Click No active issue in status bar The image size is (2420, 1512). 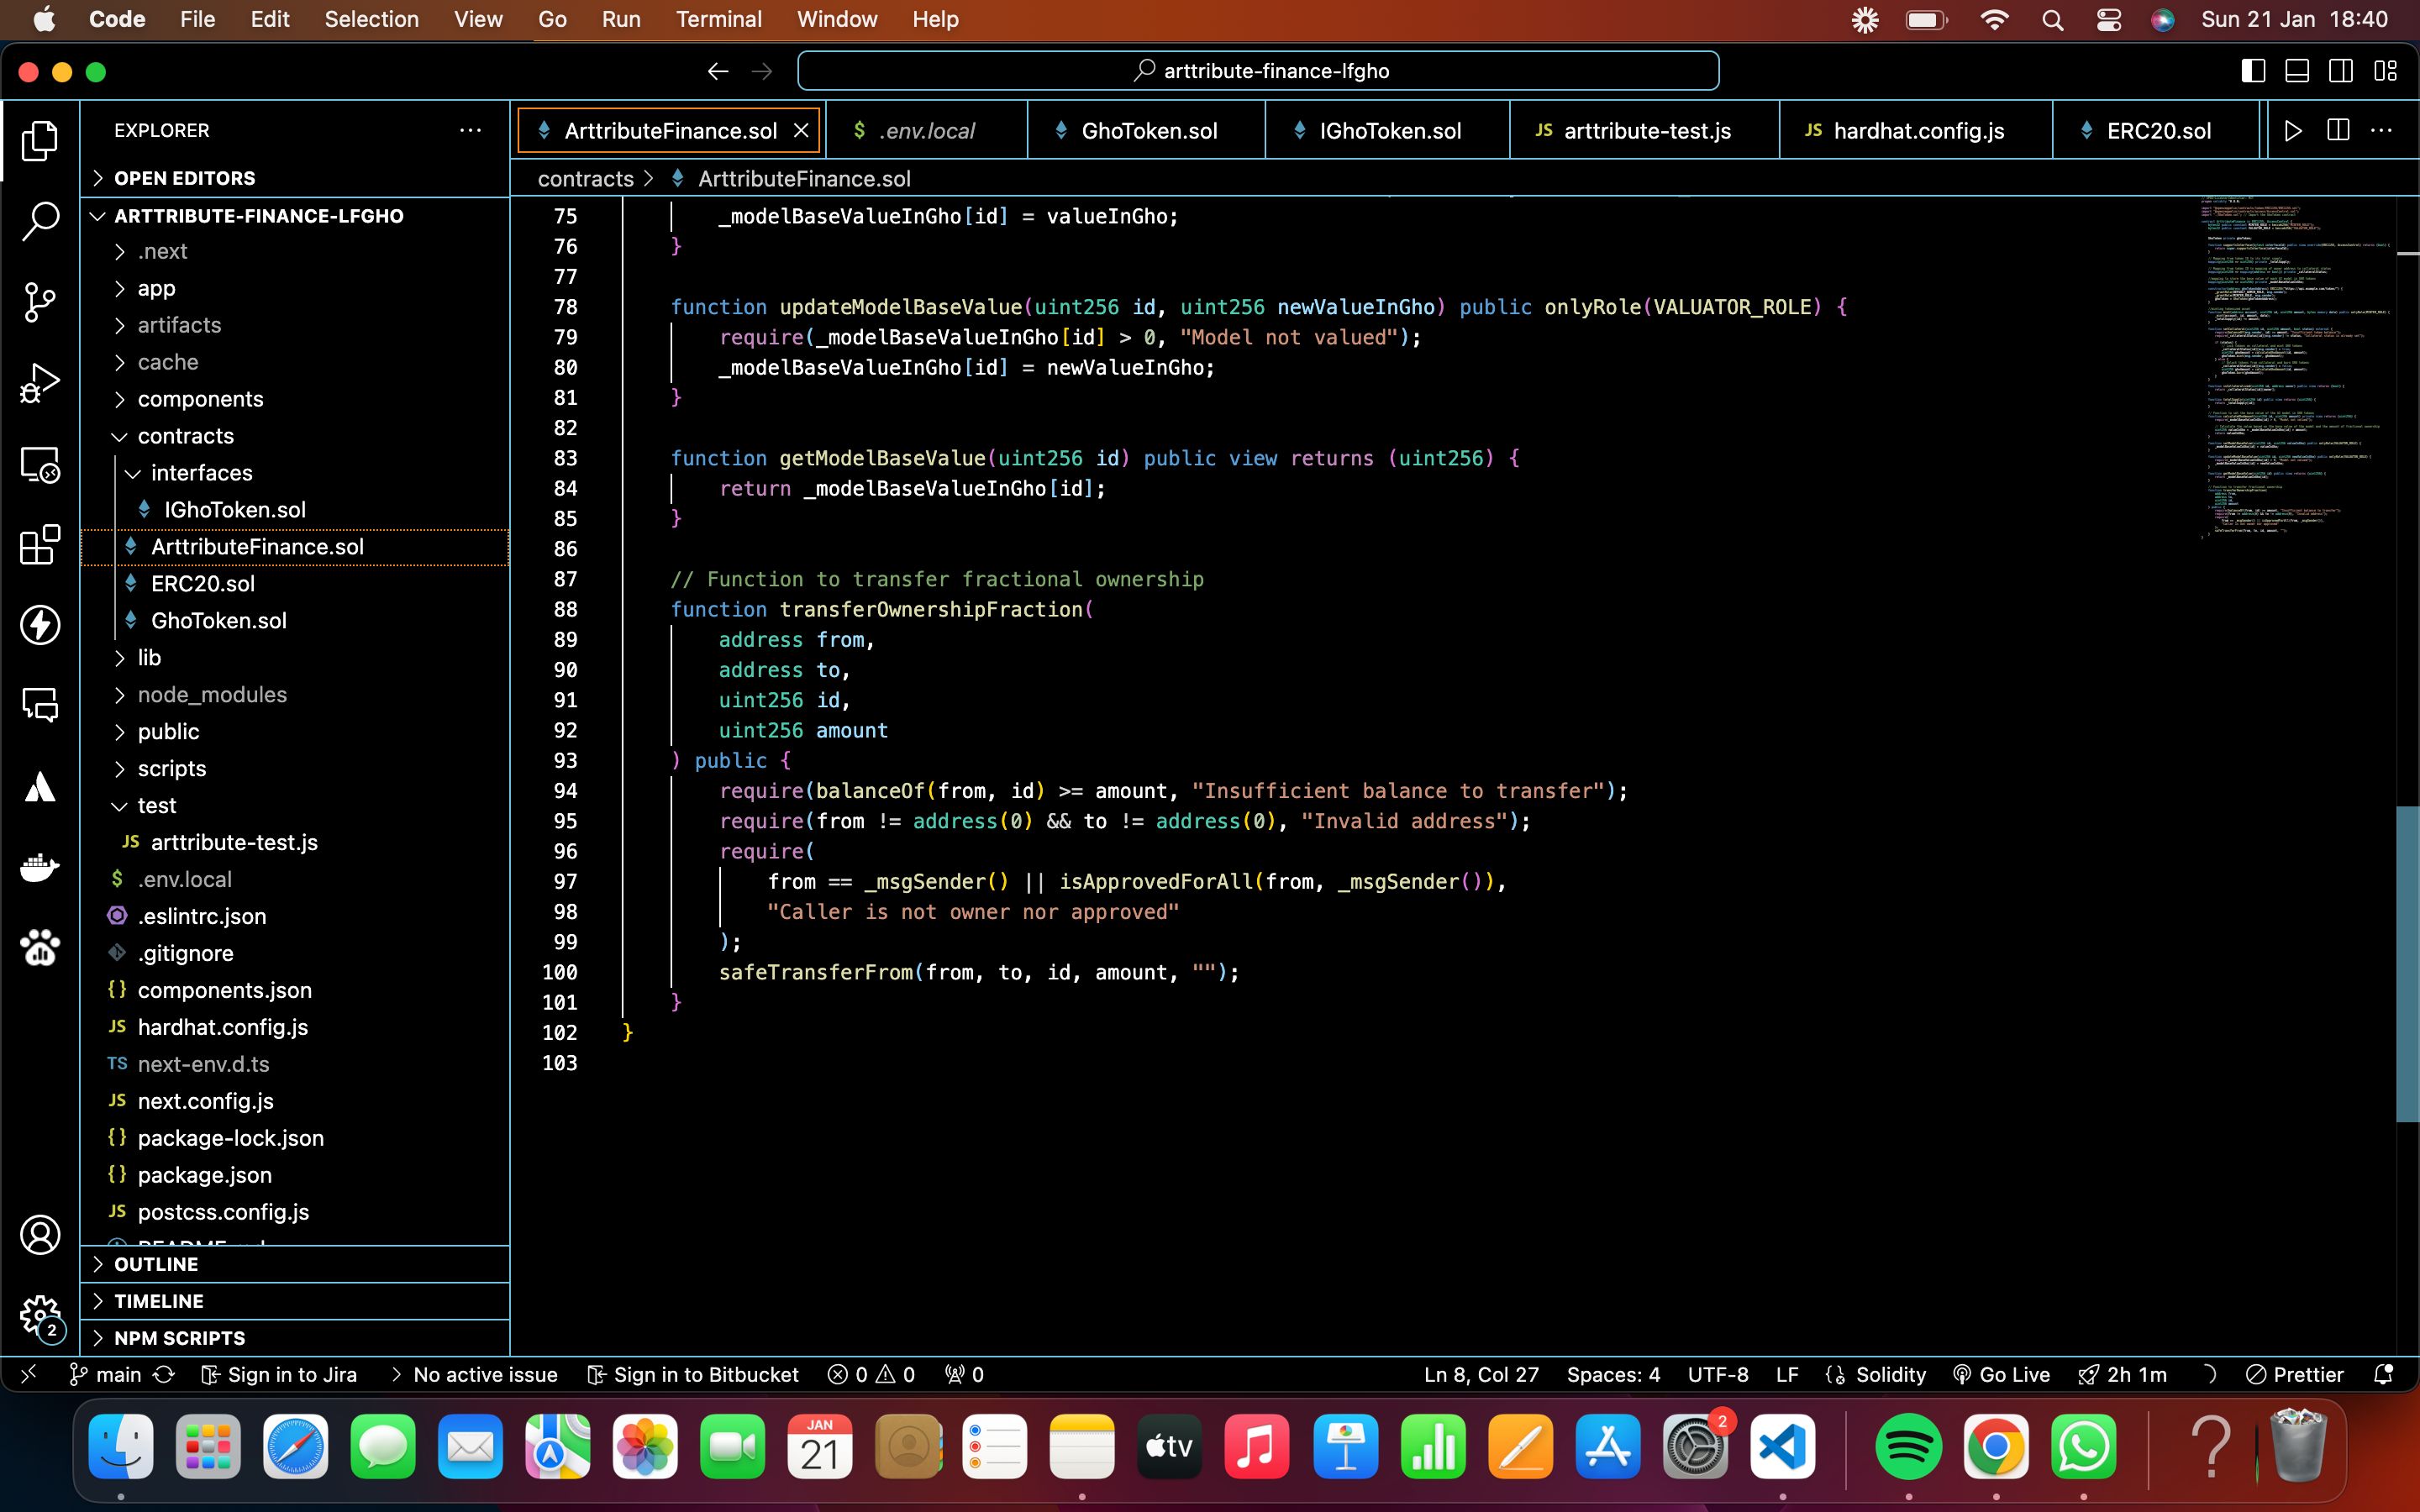(x=473, y=1375)
